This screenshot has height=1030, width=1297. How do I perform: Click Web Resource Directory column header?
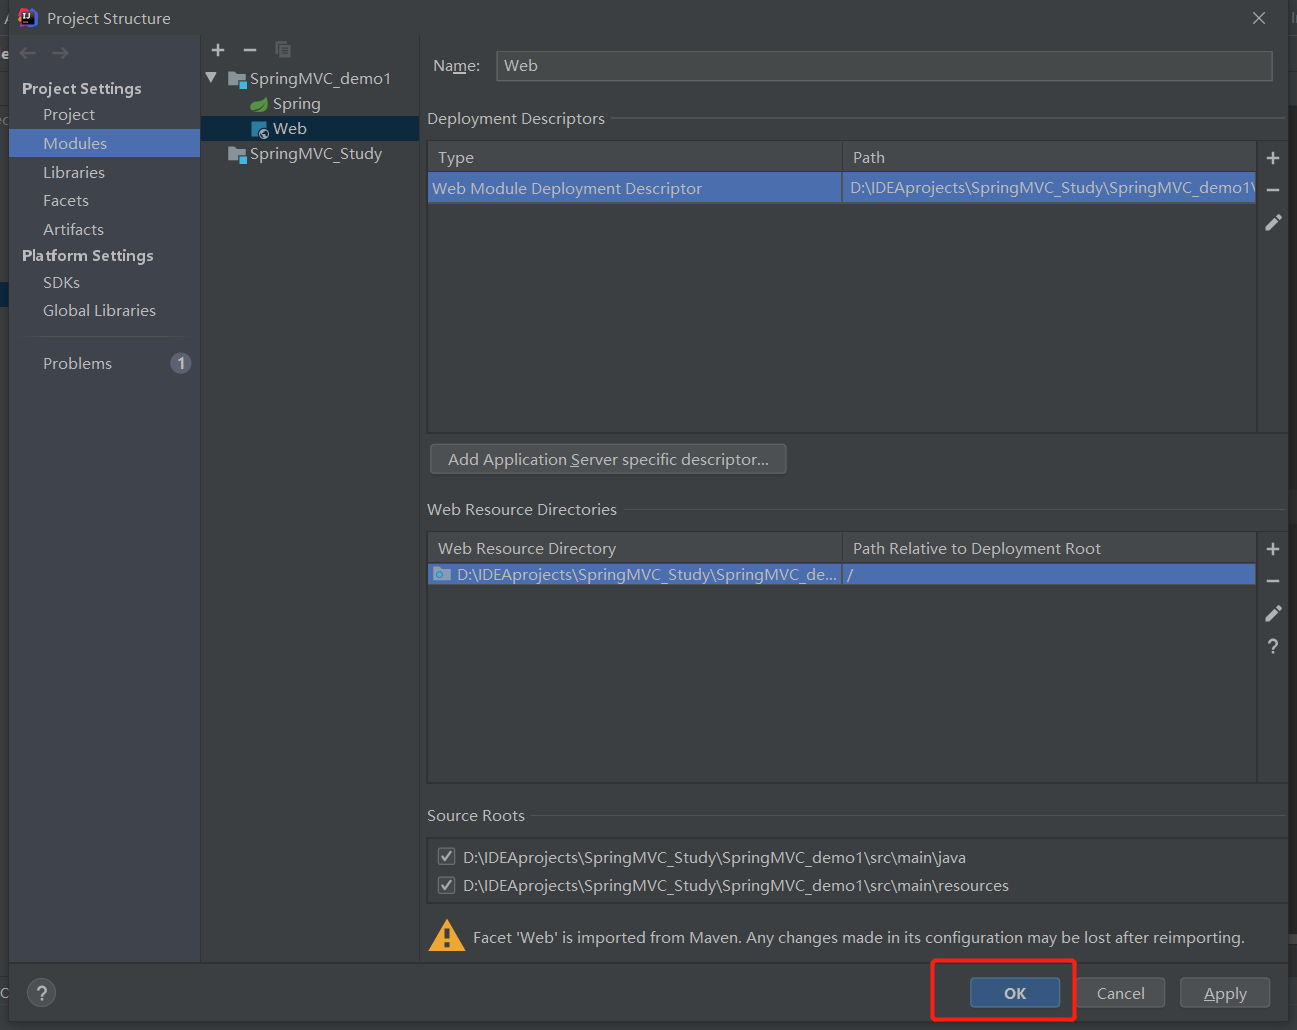click(635, 548)
